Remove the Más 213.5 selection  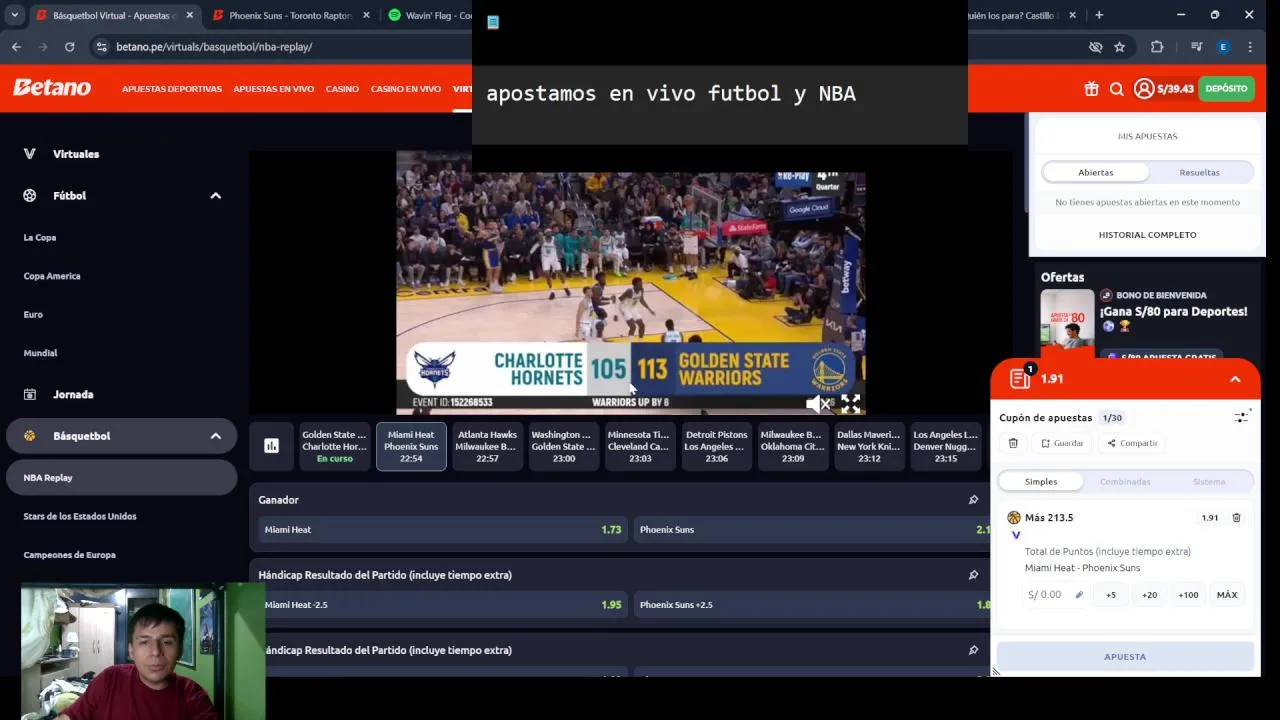point(1236,518)
